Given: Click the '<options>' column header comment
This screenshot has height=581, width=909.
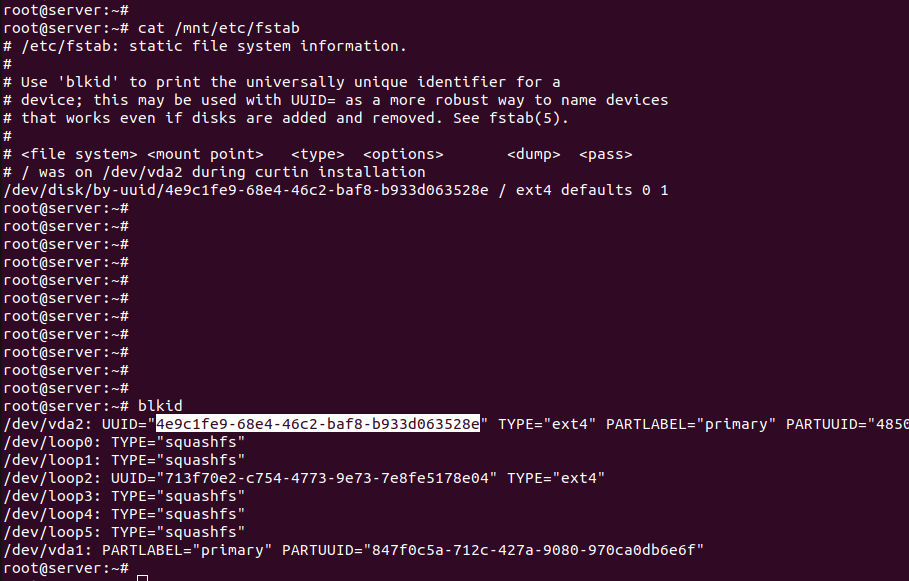Looking at the screenshot, I should [403, 154].
